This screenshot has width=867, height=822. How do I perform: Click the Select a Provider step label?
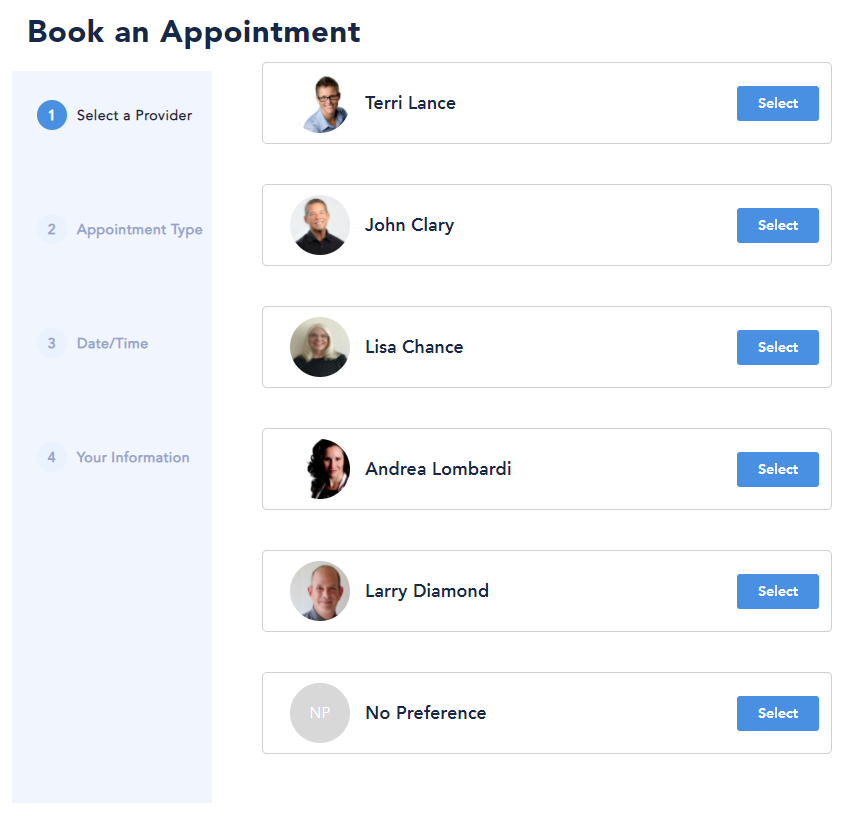pos(134,115)
